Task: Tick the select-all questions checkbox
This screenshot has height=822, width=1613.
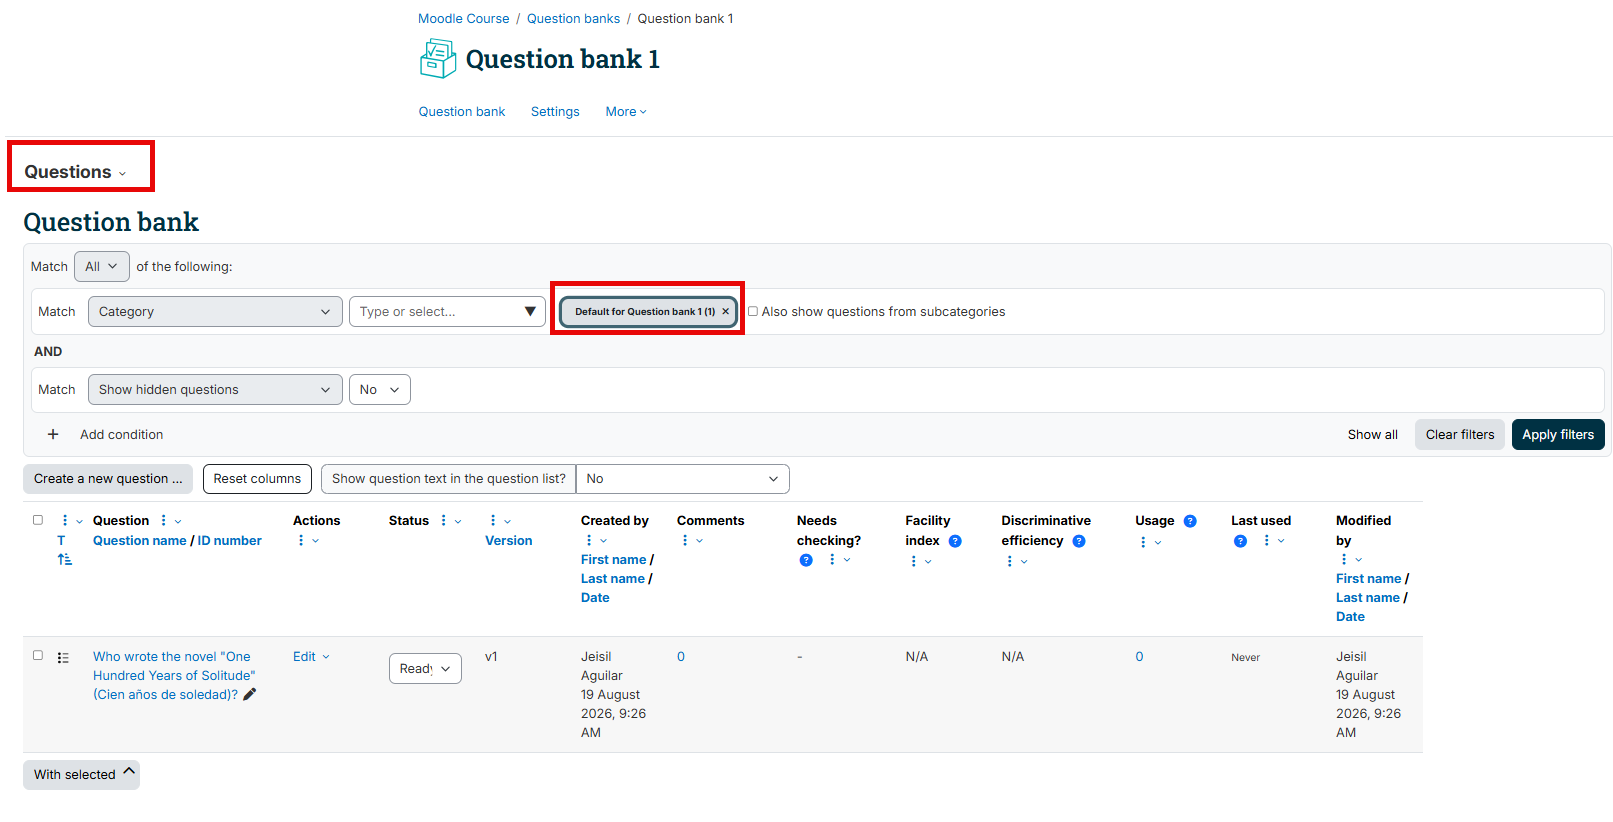Action: pos(38,520)
